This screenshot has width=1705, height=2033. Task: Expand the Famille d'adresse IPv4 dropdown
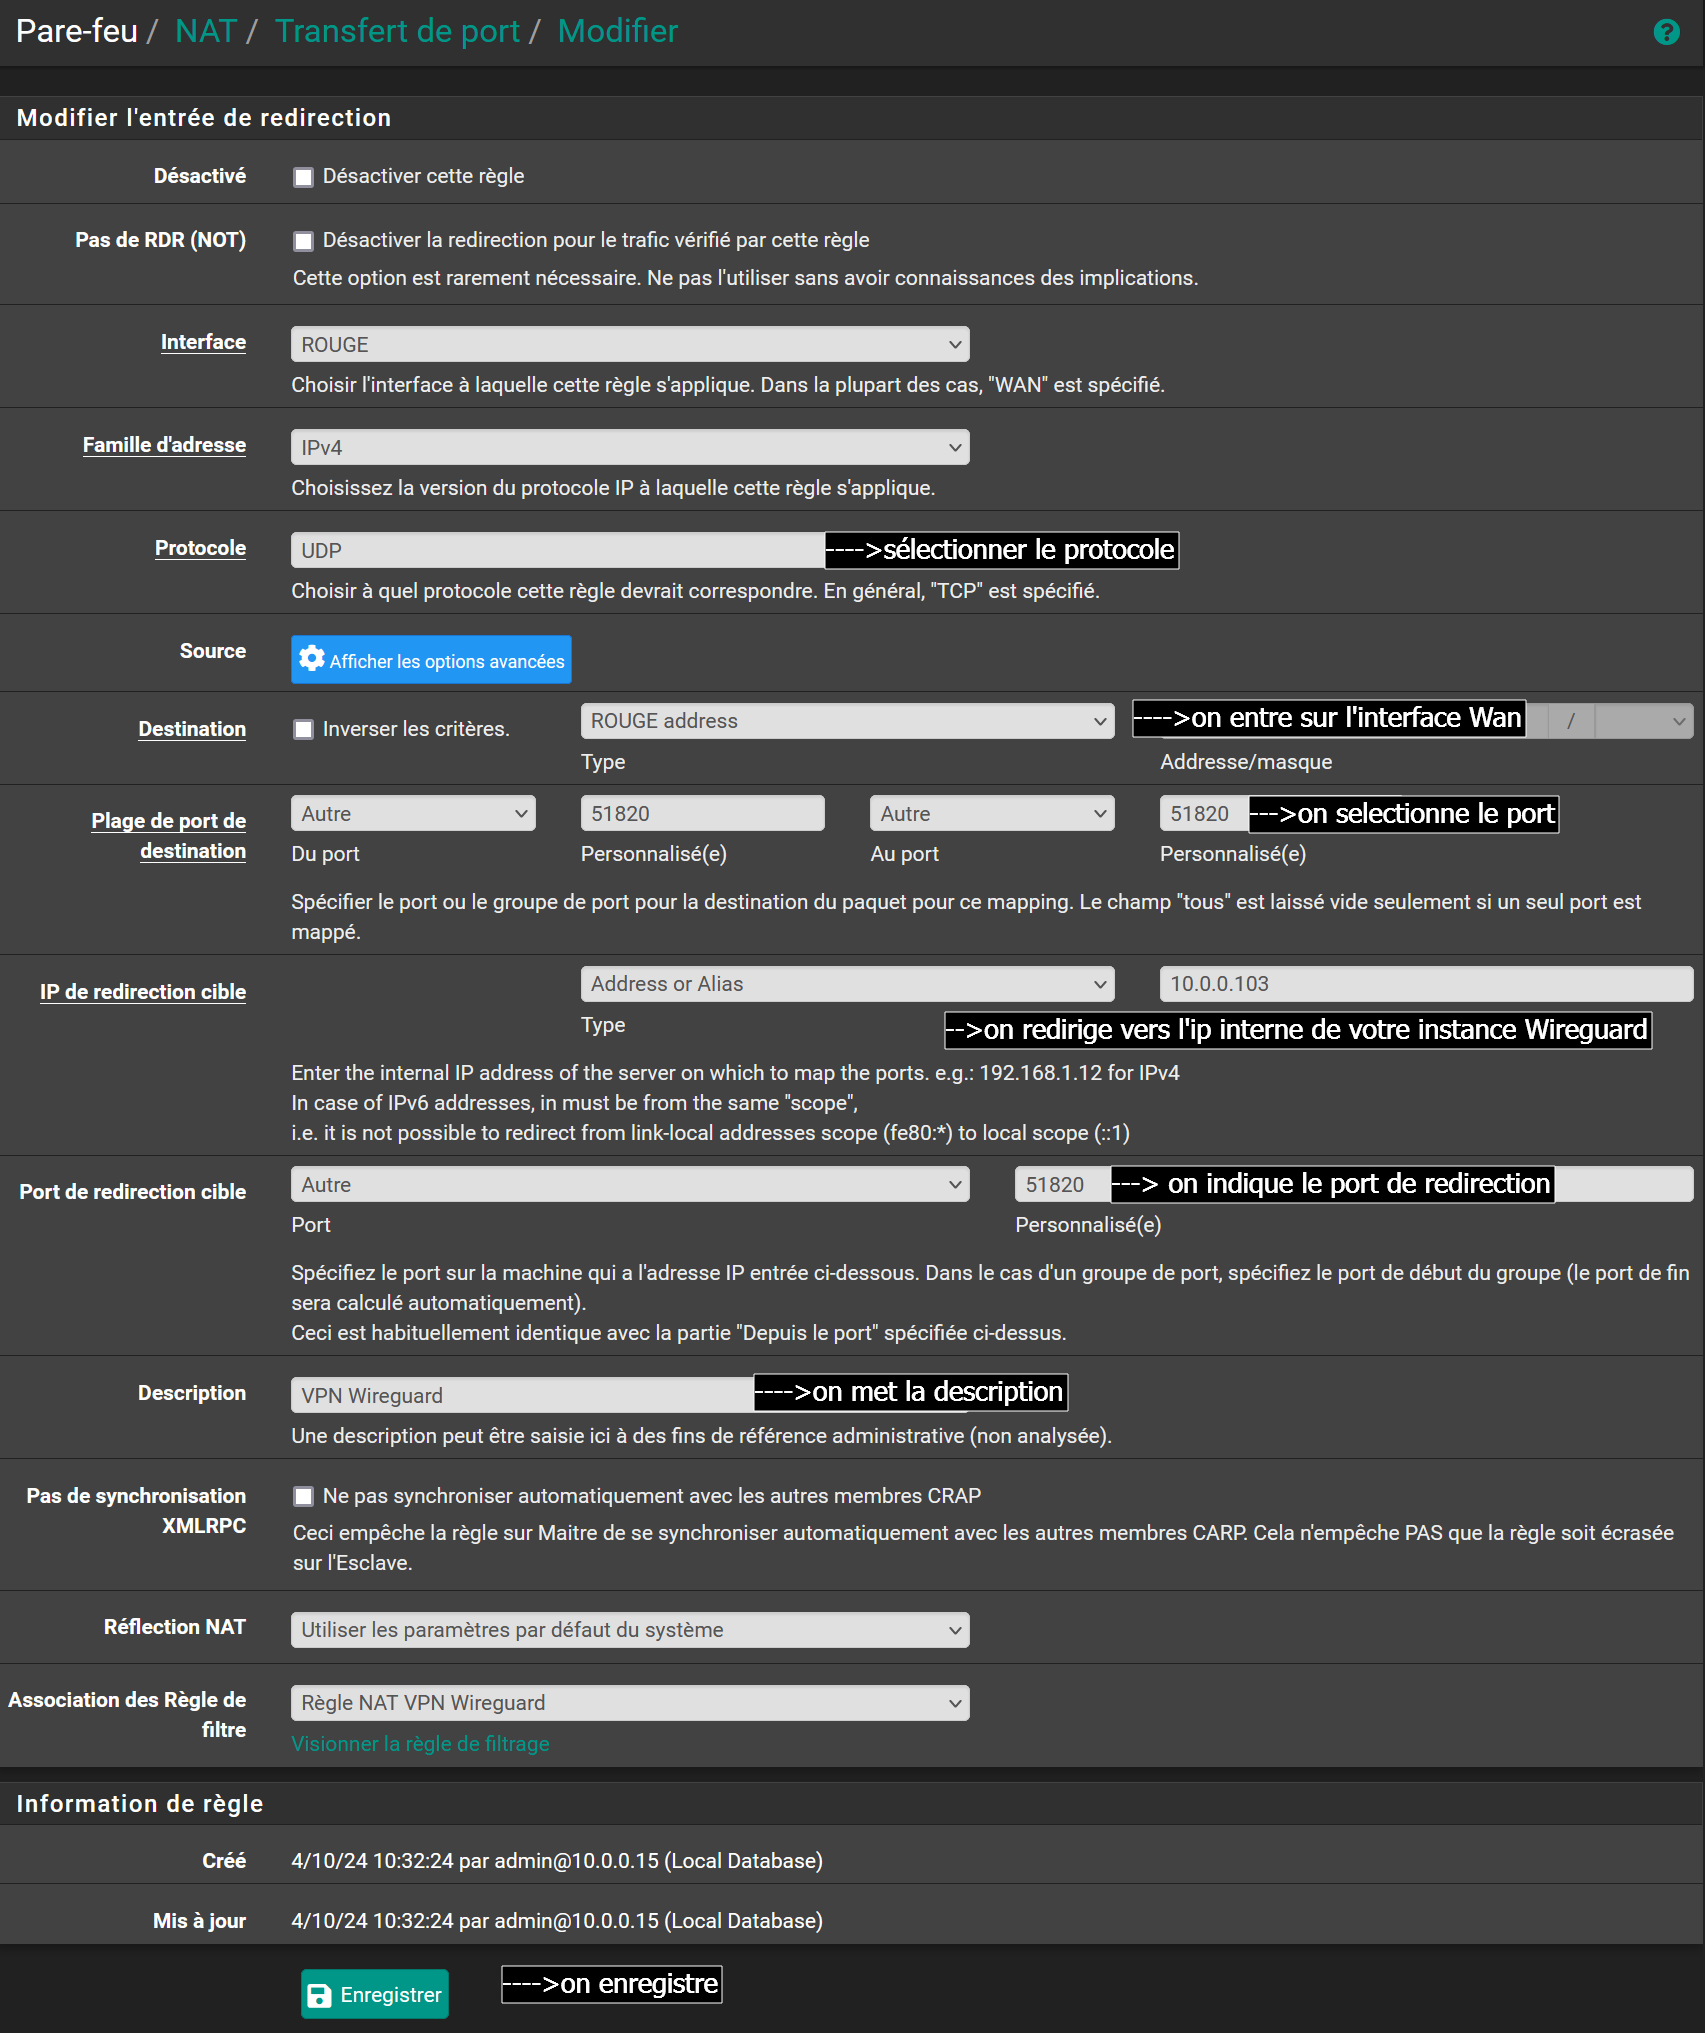point(630,448)
